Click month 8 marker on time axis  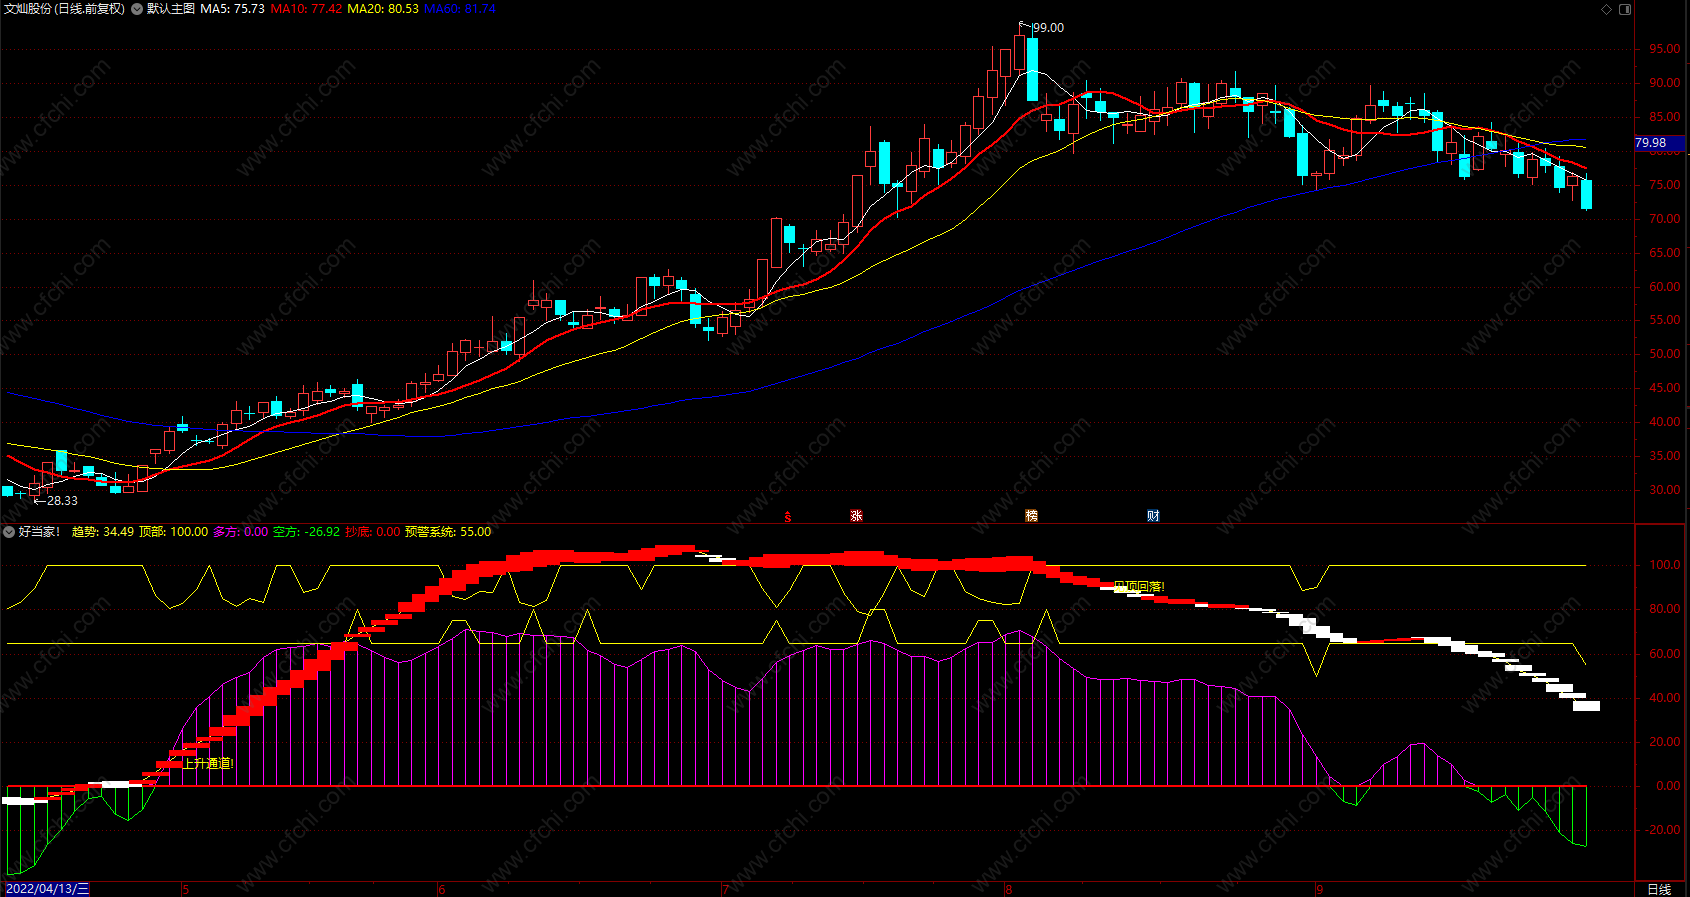click(1008, 889)
